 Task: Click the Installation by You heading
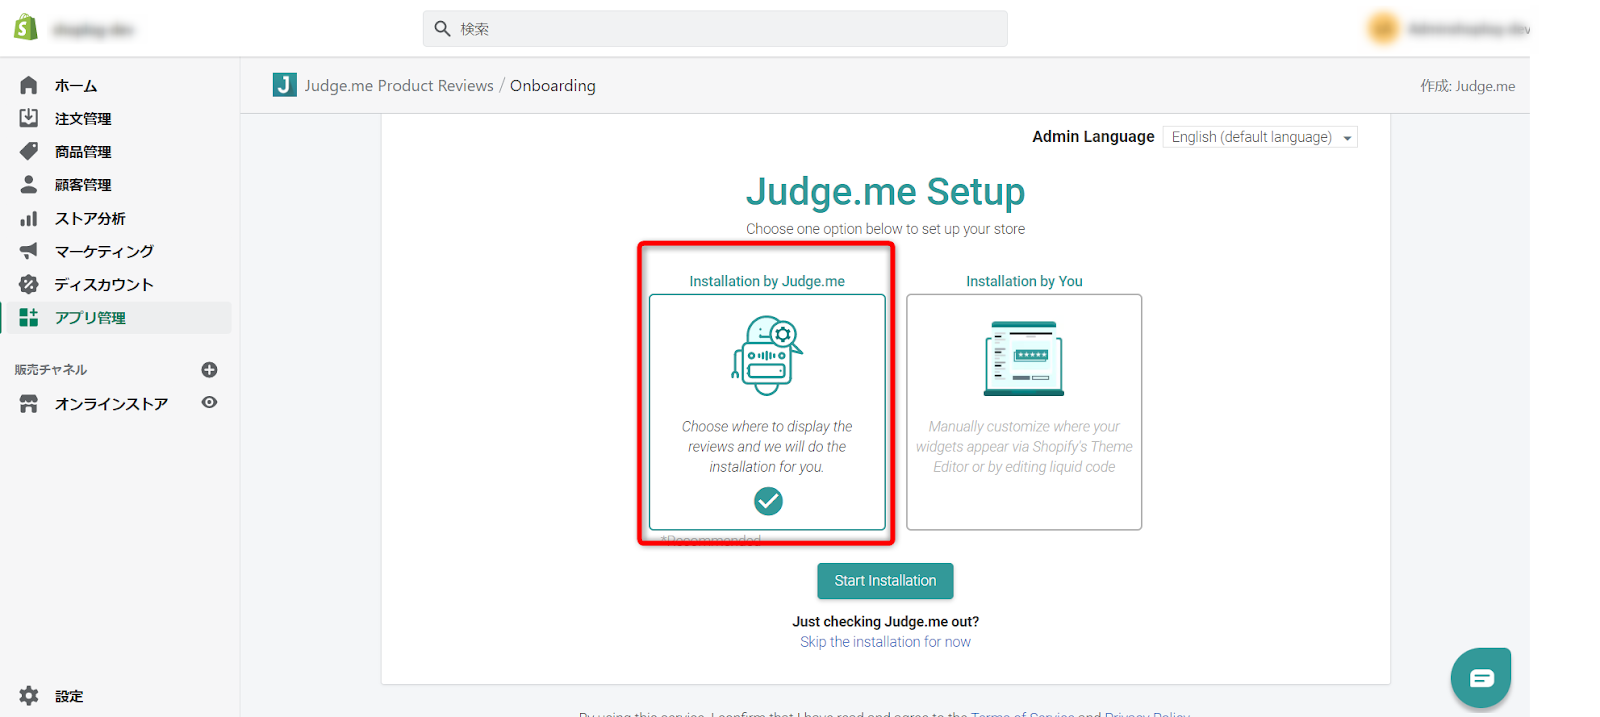tap(1024, 281)
